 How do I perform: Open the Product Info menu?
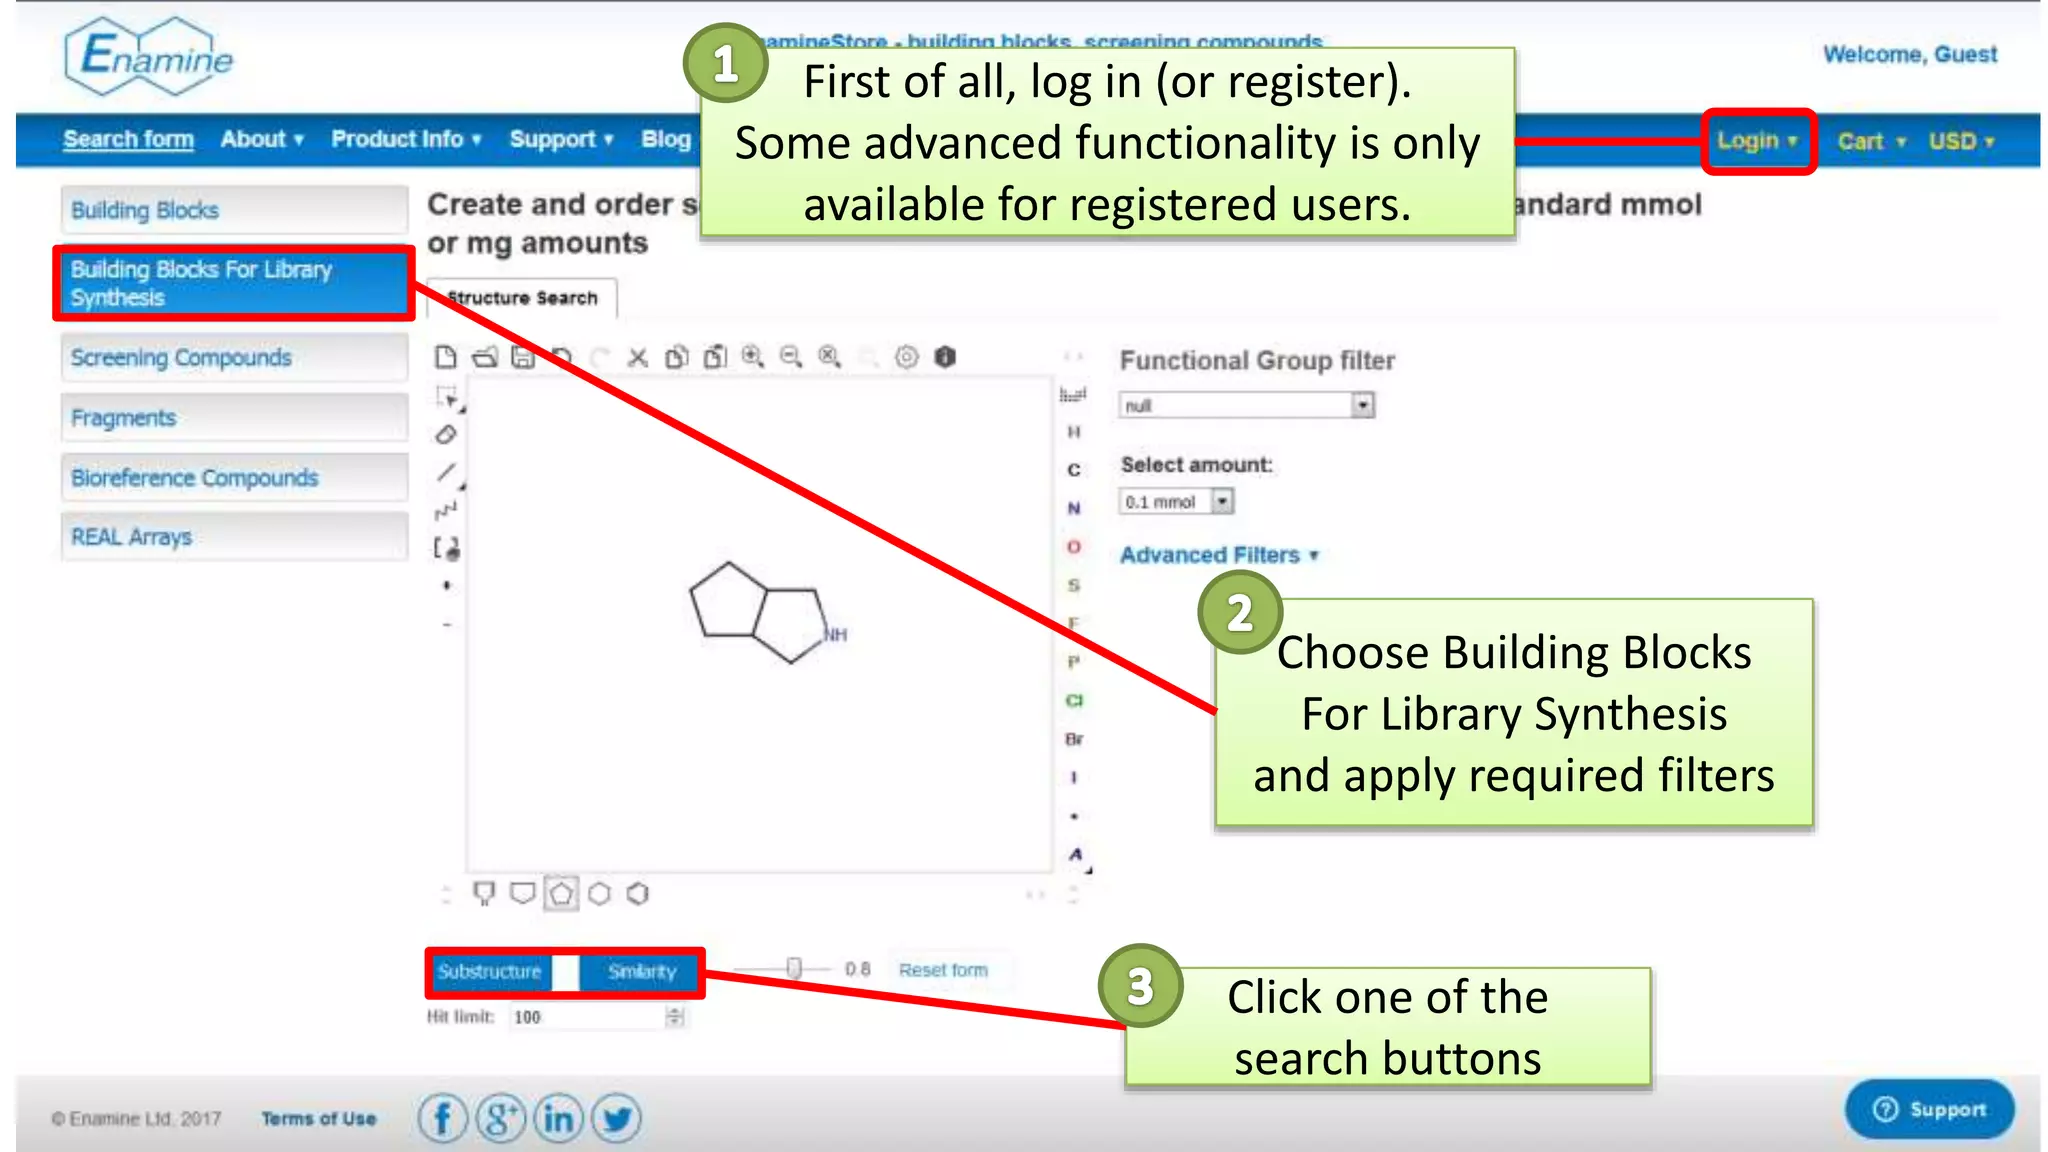point(405,139)
